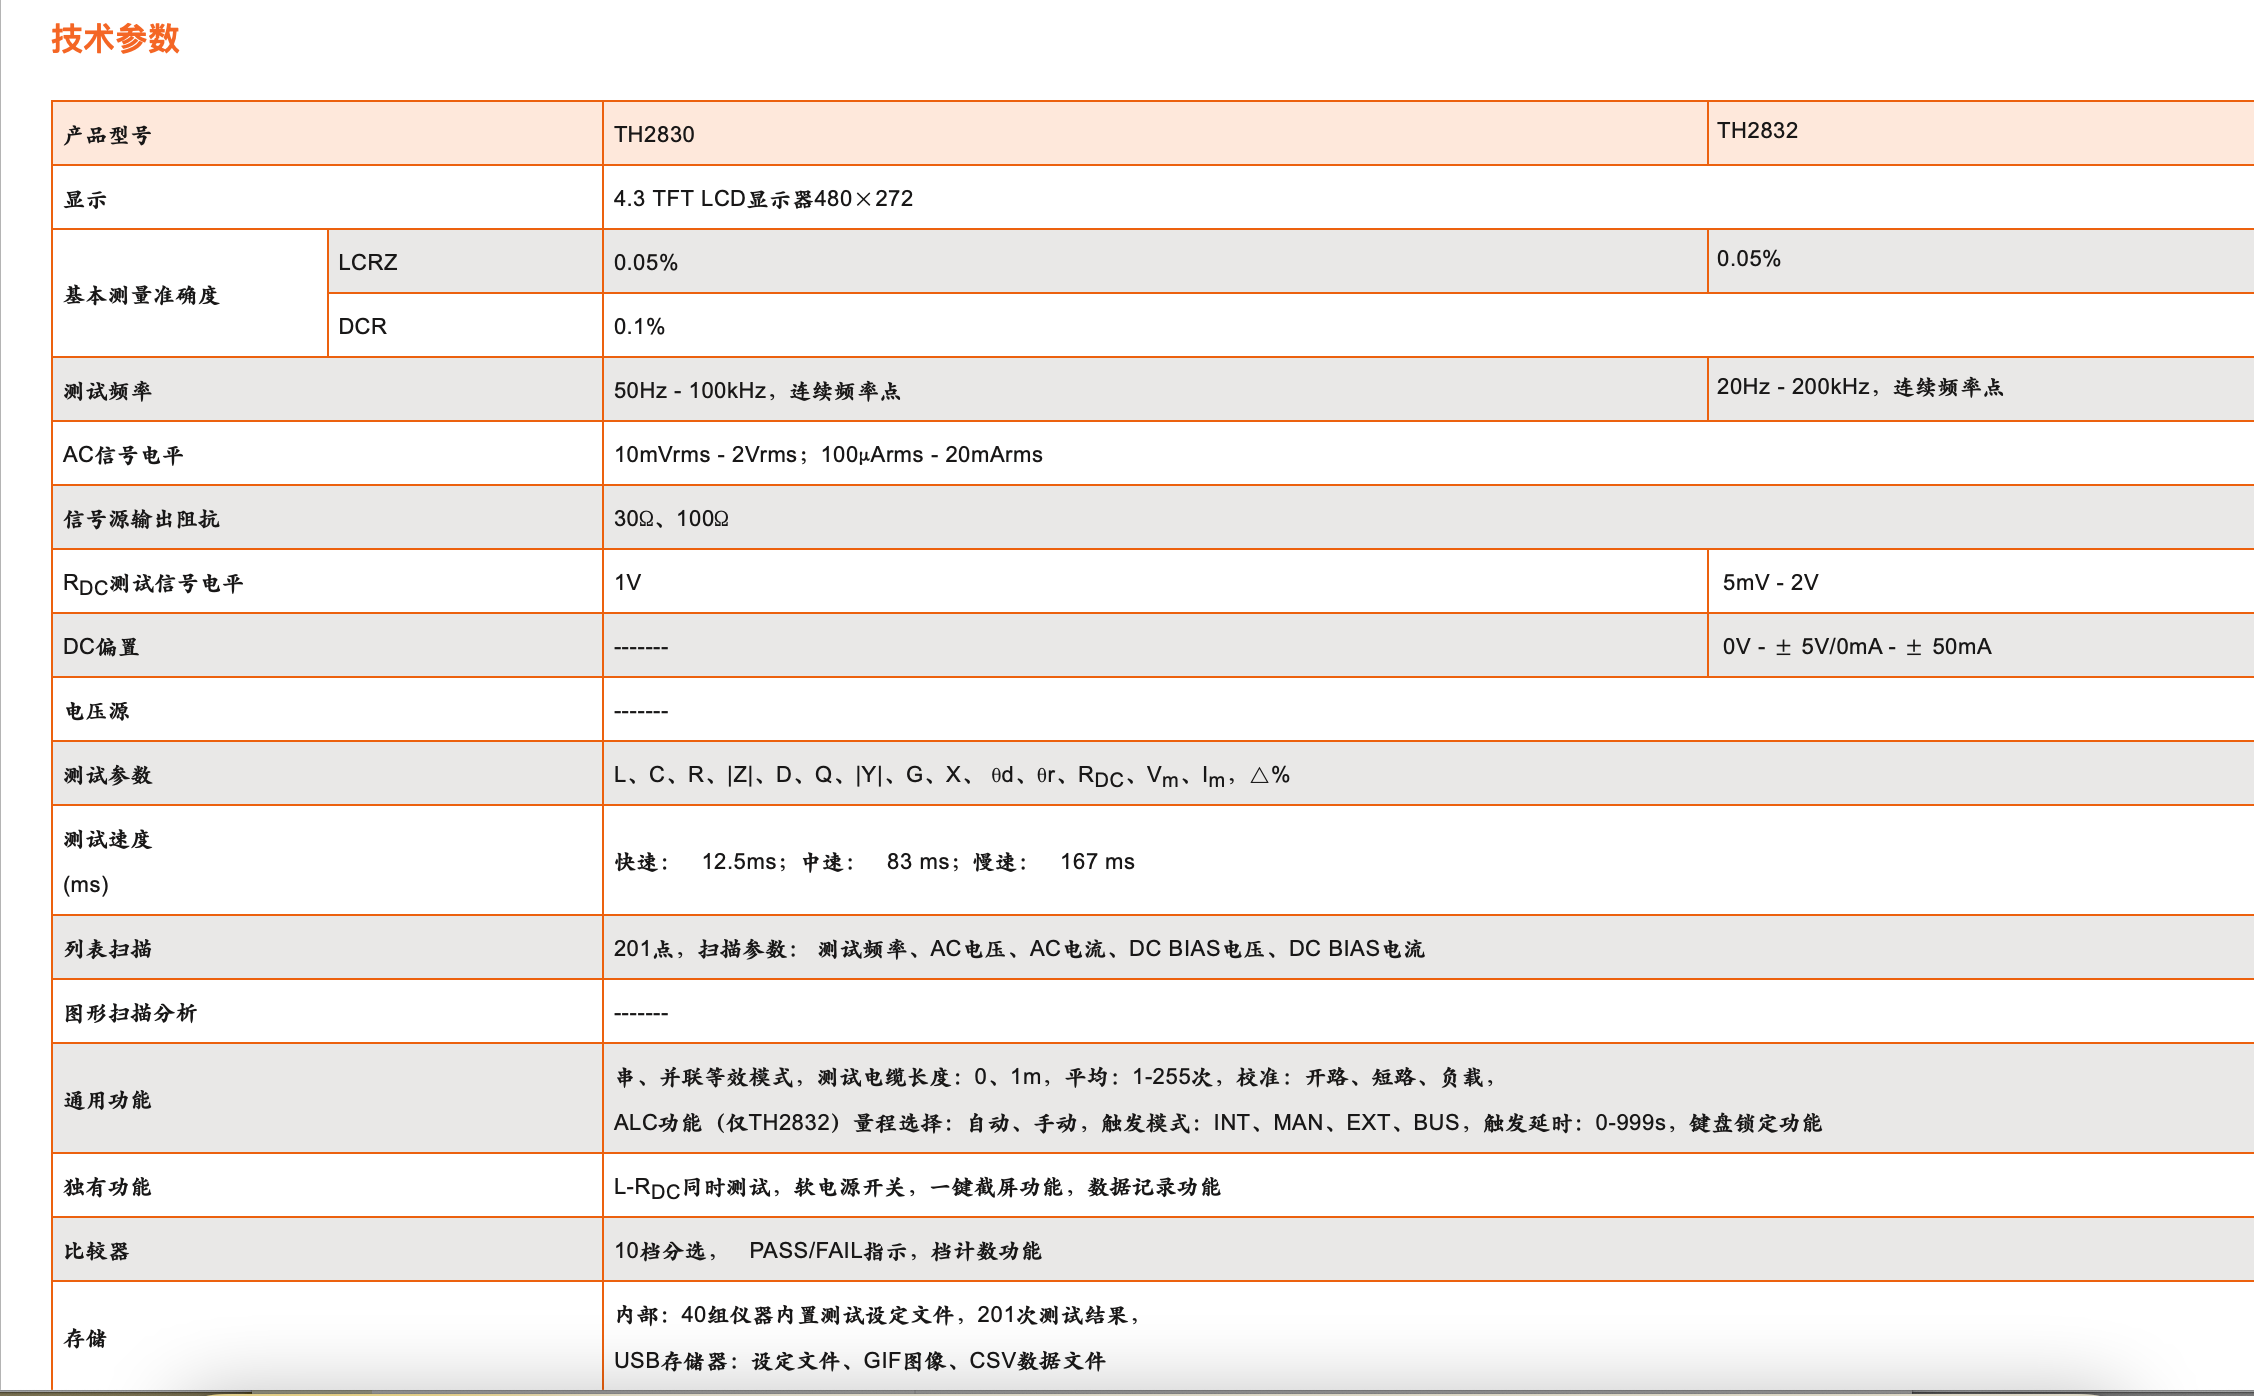Select 0V - ±5V/0mA - ±50mA value
Viewport: 2254px width, 1396px height.
coord(1857,646)
